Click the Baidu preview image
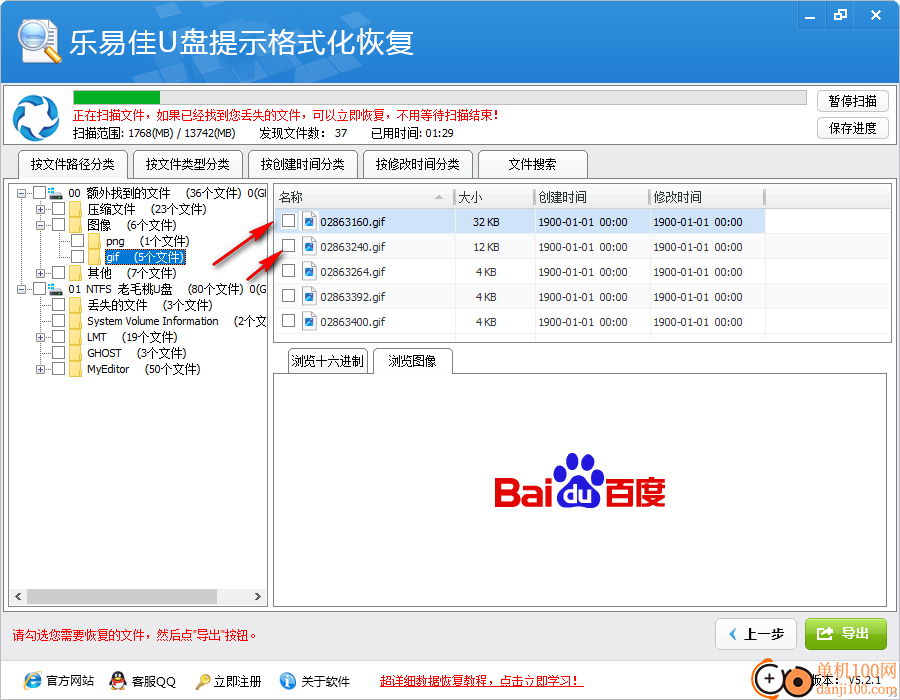This screenshot has height=700, width=900. click(580, 481)
